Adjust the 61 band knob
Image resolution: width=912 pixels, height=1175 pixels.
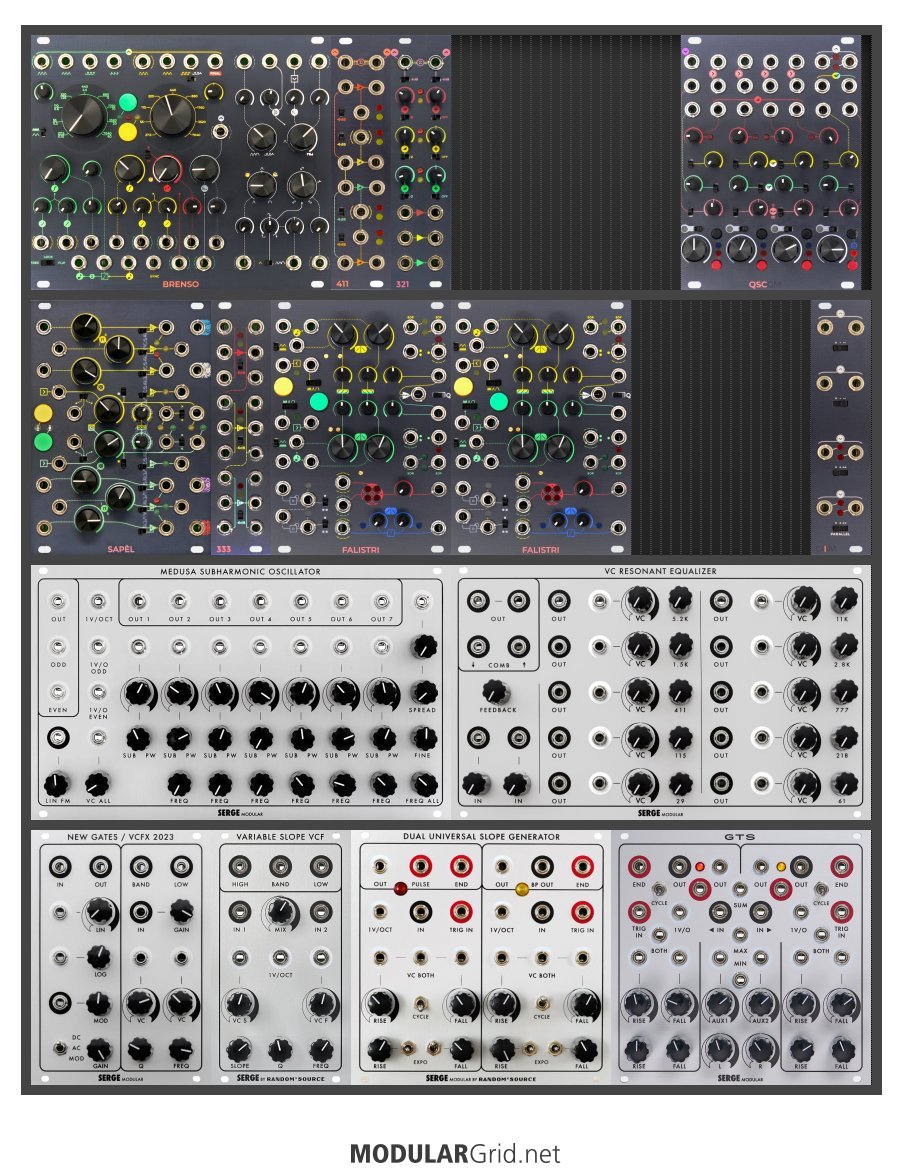point(843,783)
